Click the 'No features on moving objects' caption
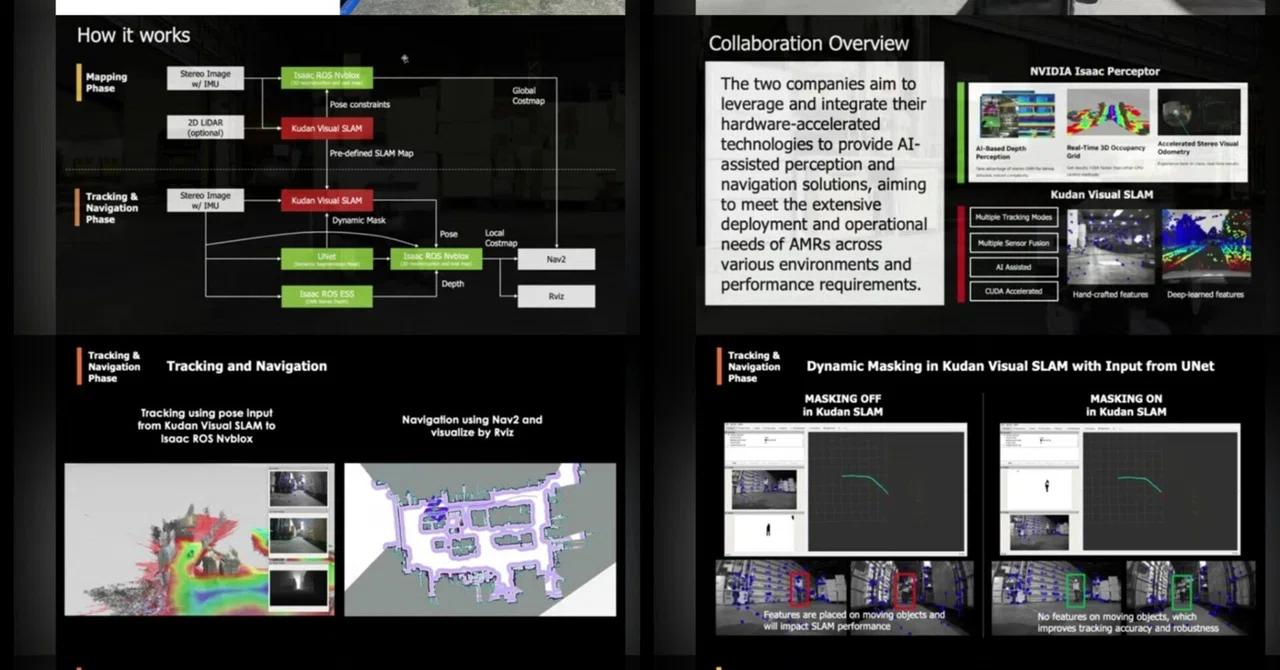This screenshot has height=670, width=1280. click(1128, 622)
